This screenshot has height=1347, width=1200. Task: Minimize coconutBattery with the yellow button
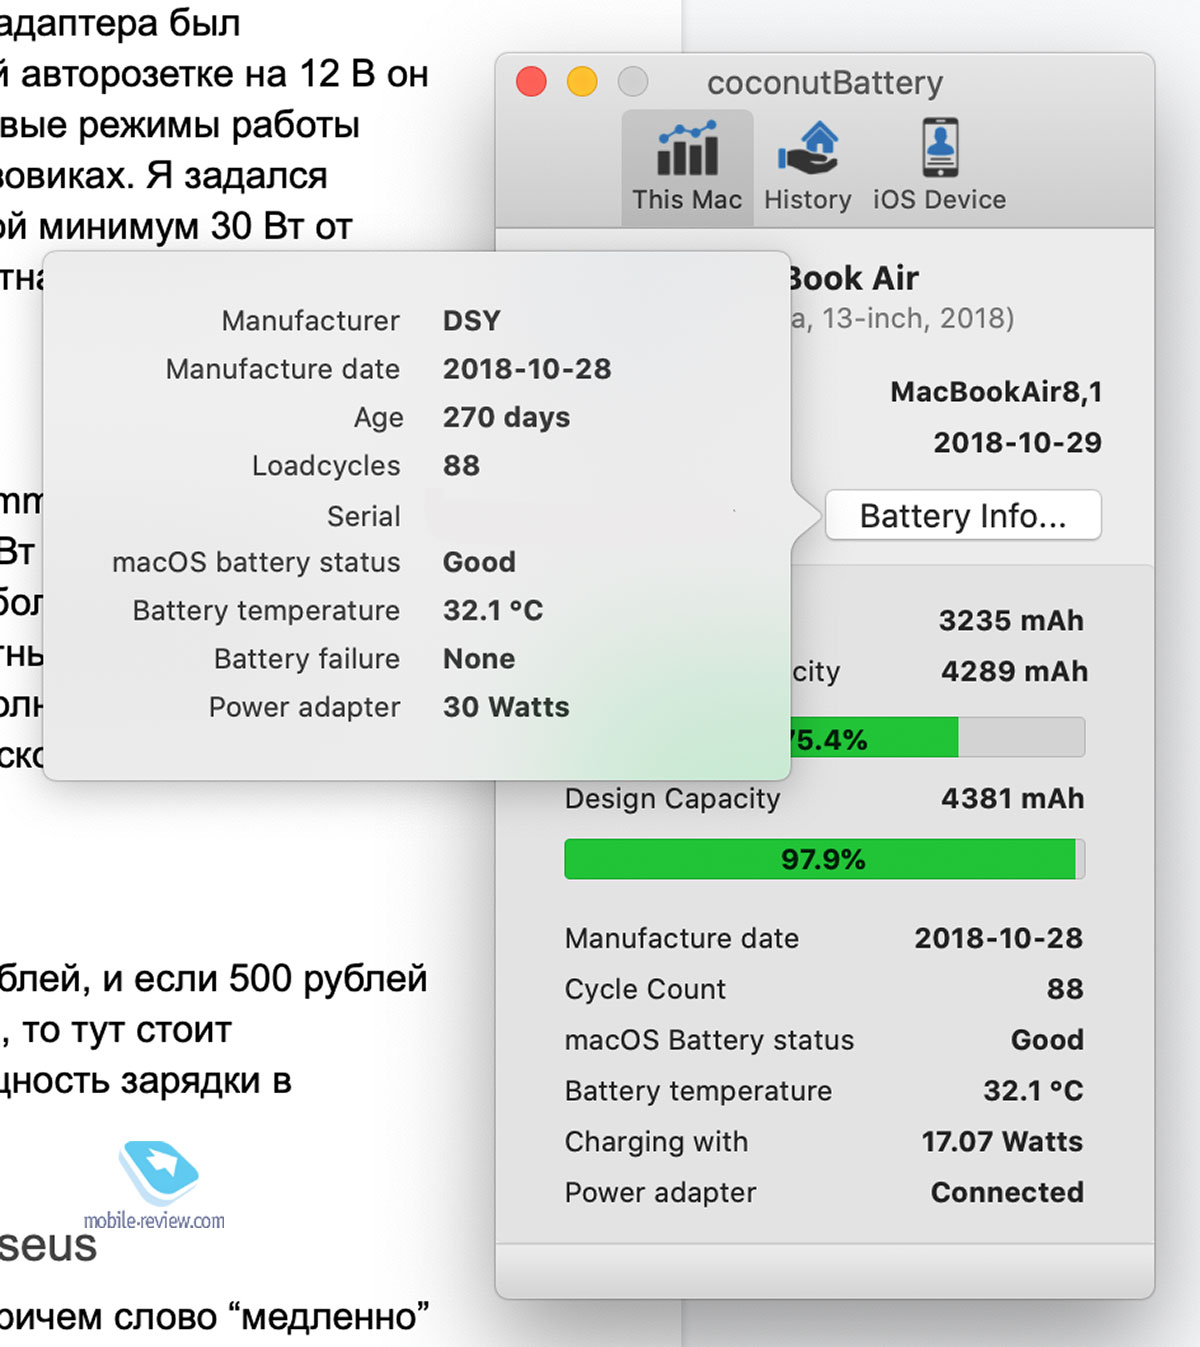click(582, 81)
